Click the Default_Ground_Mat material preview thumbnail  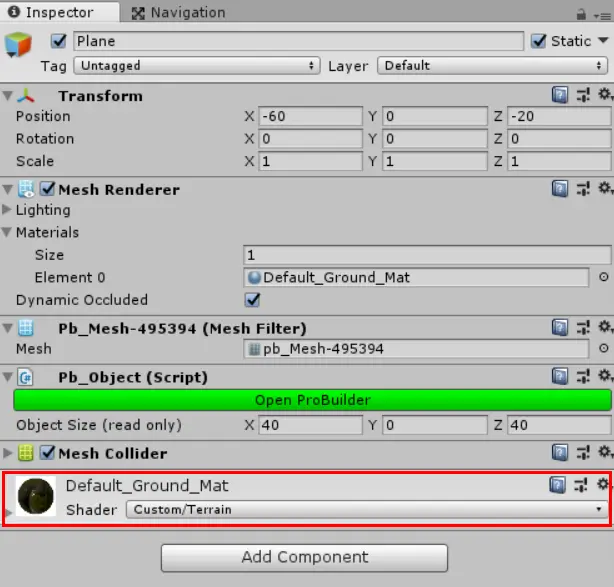[36, 496]
